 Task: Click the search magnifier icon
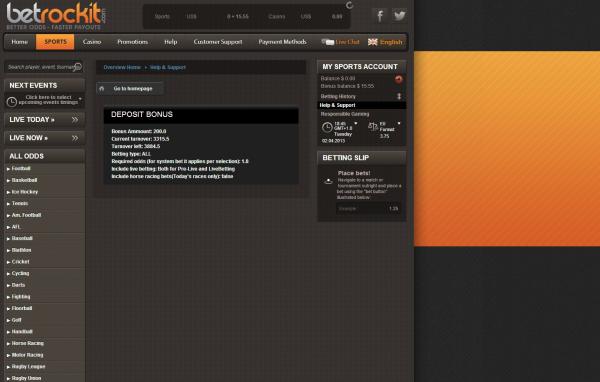[x=78, y=67]
